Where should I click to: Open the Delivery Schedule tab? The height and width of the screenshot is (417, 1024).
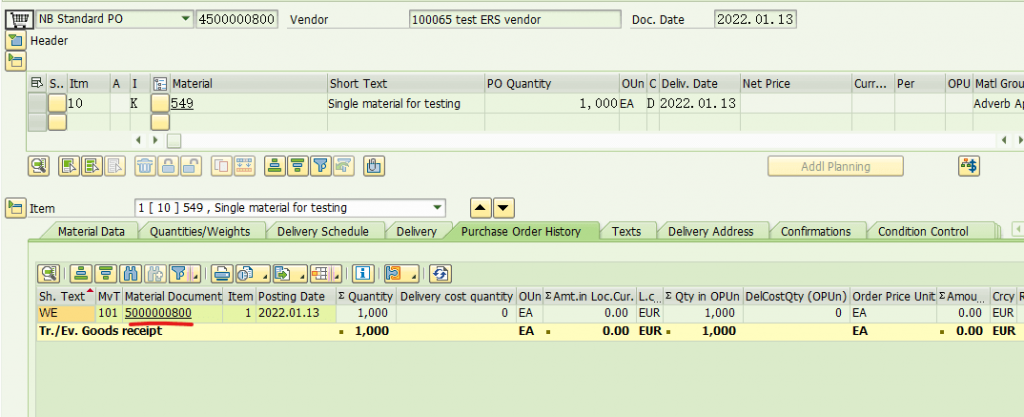point(323,231)
